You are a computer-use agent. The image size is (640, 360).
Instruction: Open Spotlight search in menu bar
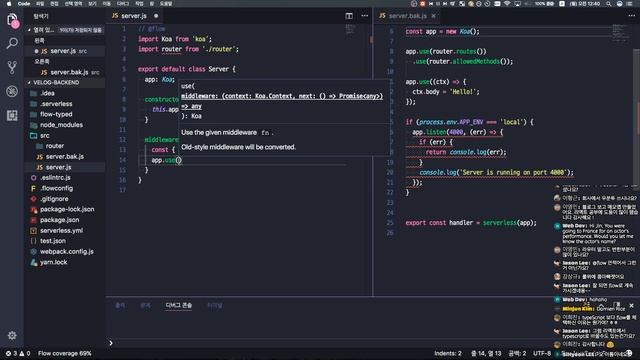[609, 4]
